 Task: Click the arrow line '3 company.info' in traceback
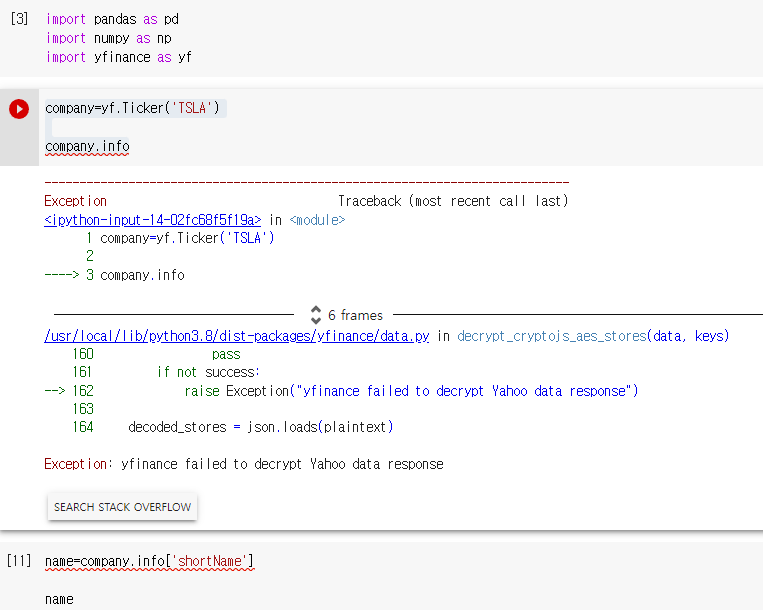point(114,275)
